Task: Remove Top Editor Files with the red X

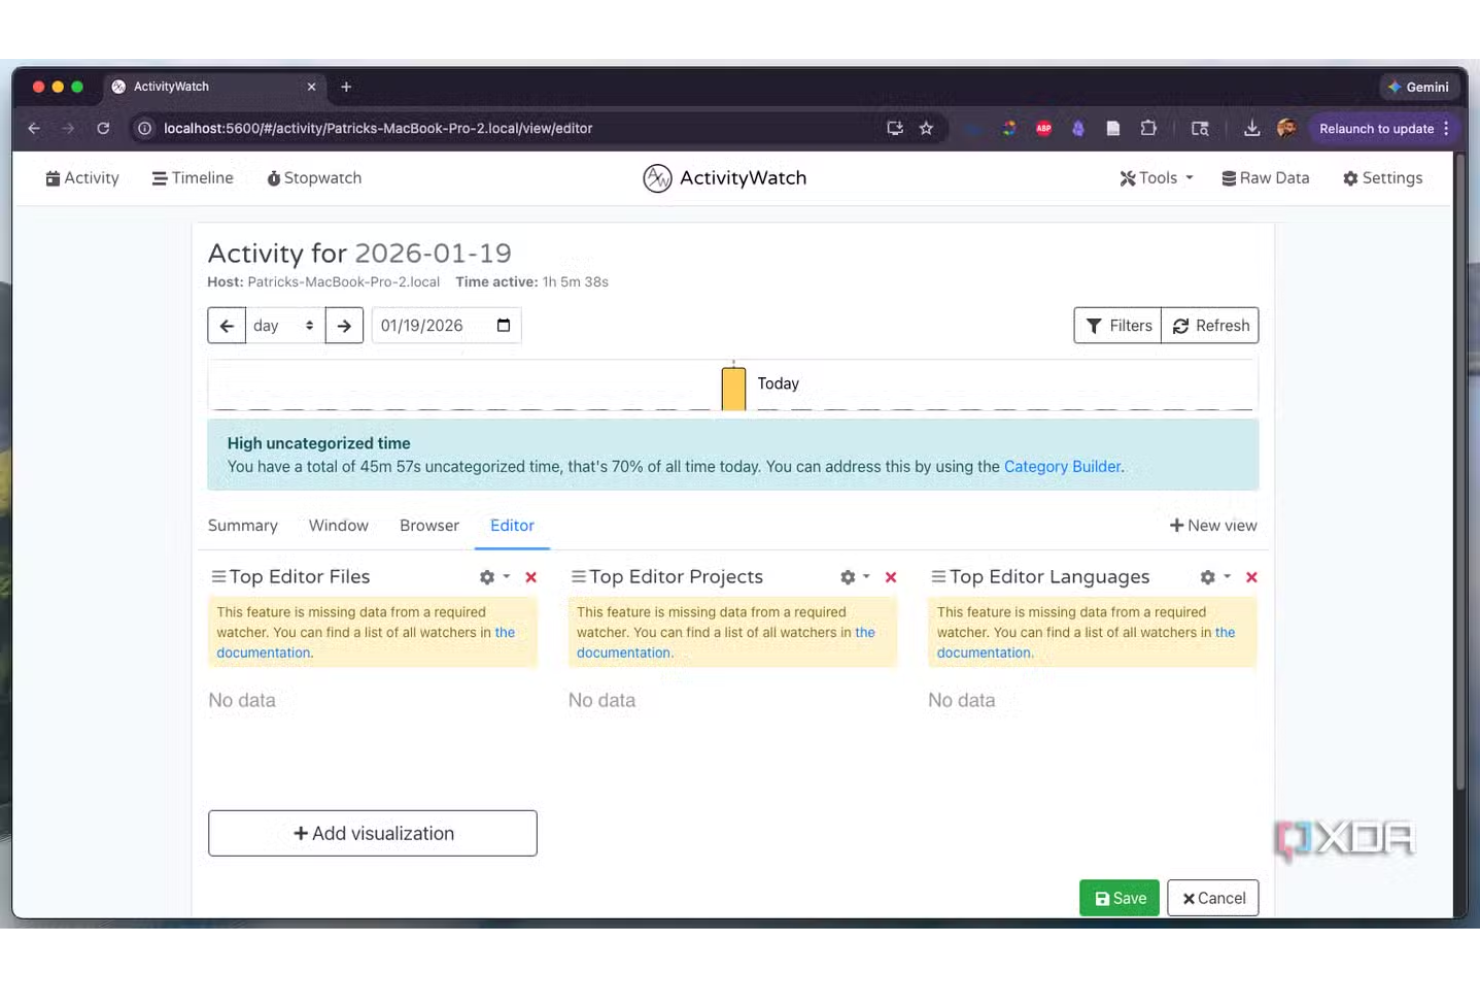Action: click(x=531, y=577)
